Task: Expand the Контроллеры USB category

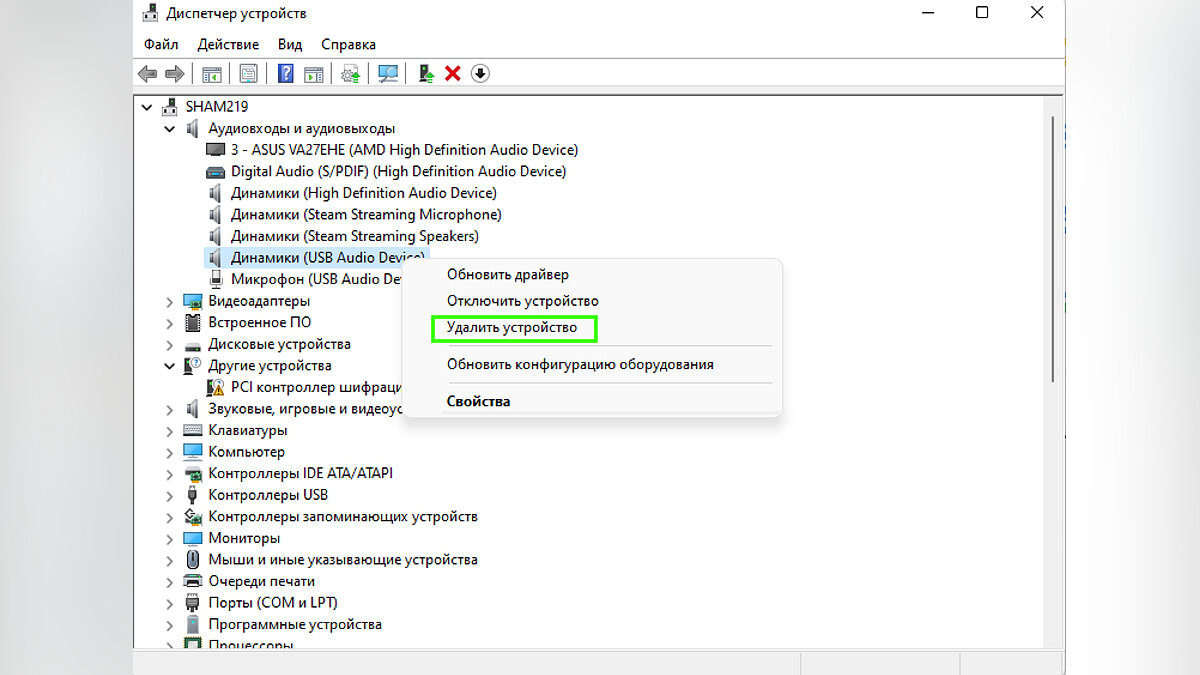Action: (170, 495)
